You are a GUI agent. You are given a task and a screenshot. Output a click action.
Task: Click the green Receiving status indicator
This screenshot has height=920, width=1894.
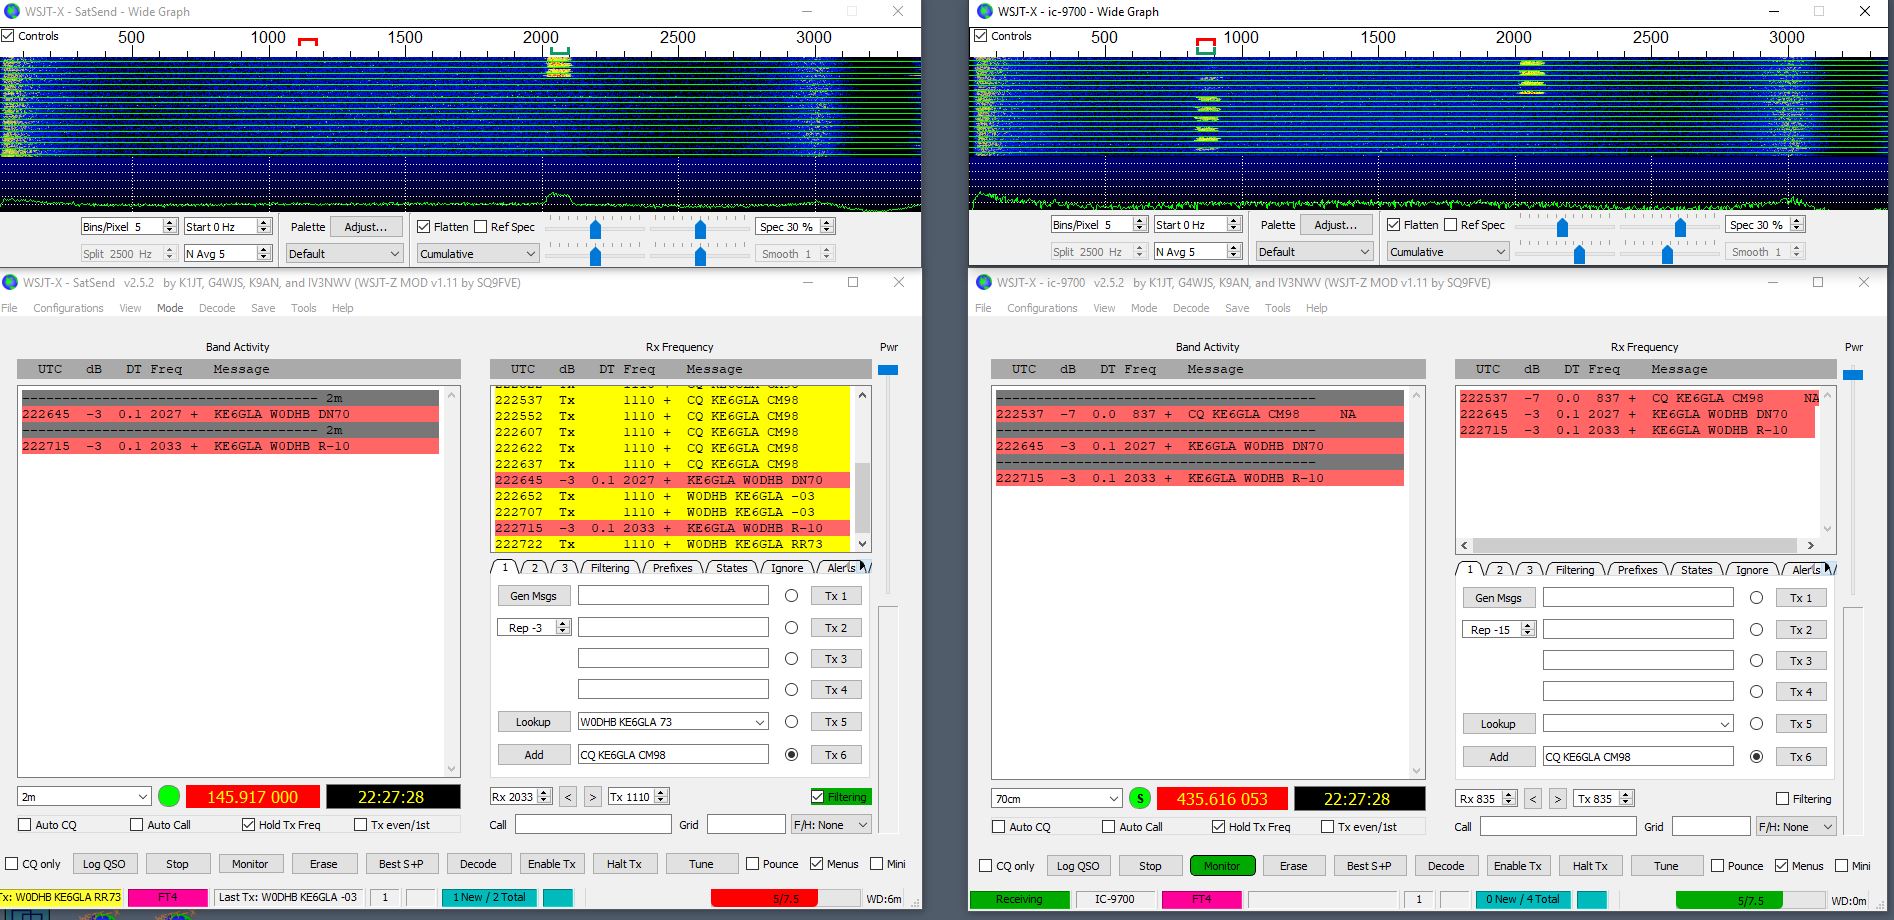click(1018, 899)
